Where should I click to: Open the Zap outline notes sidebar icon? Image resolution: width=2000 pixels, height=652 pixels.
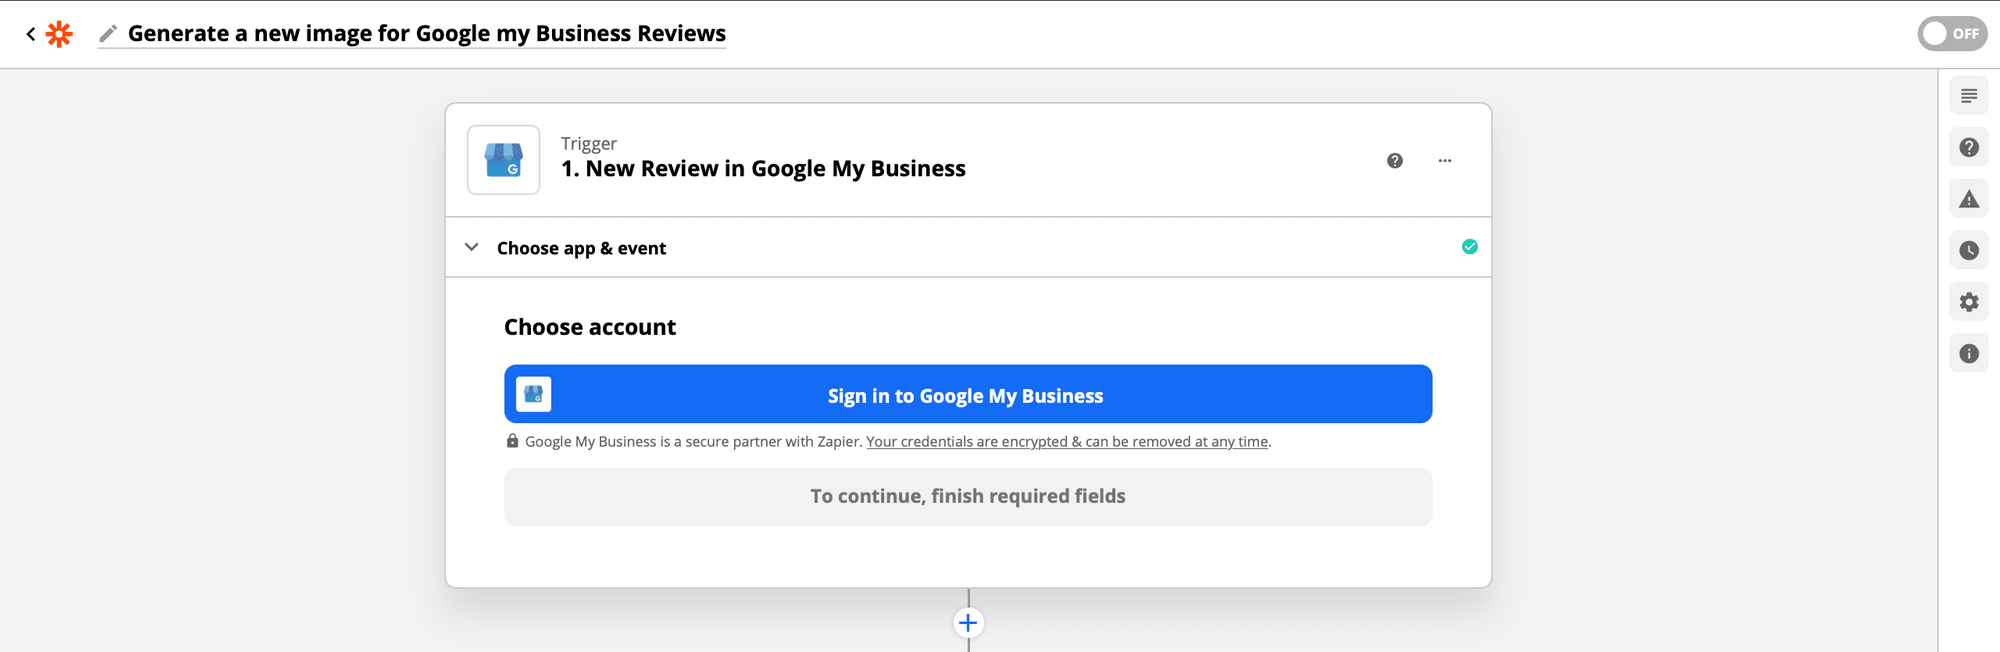tap(1969, 96)
